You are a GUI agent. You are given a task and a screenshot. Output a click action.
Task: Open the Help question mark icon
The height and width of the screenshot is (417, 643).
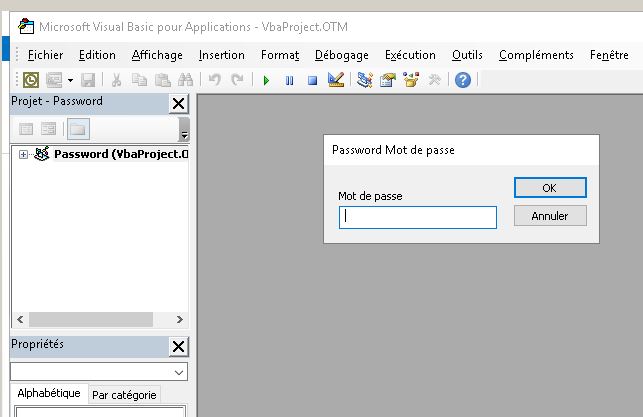[463, 80]
